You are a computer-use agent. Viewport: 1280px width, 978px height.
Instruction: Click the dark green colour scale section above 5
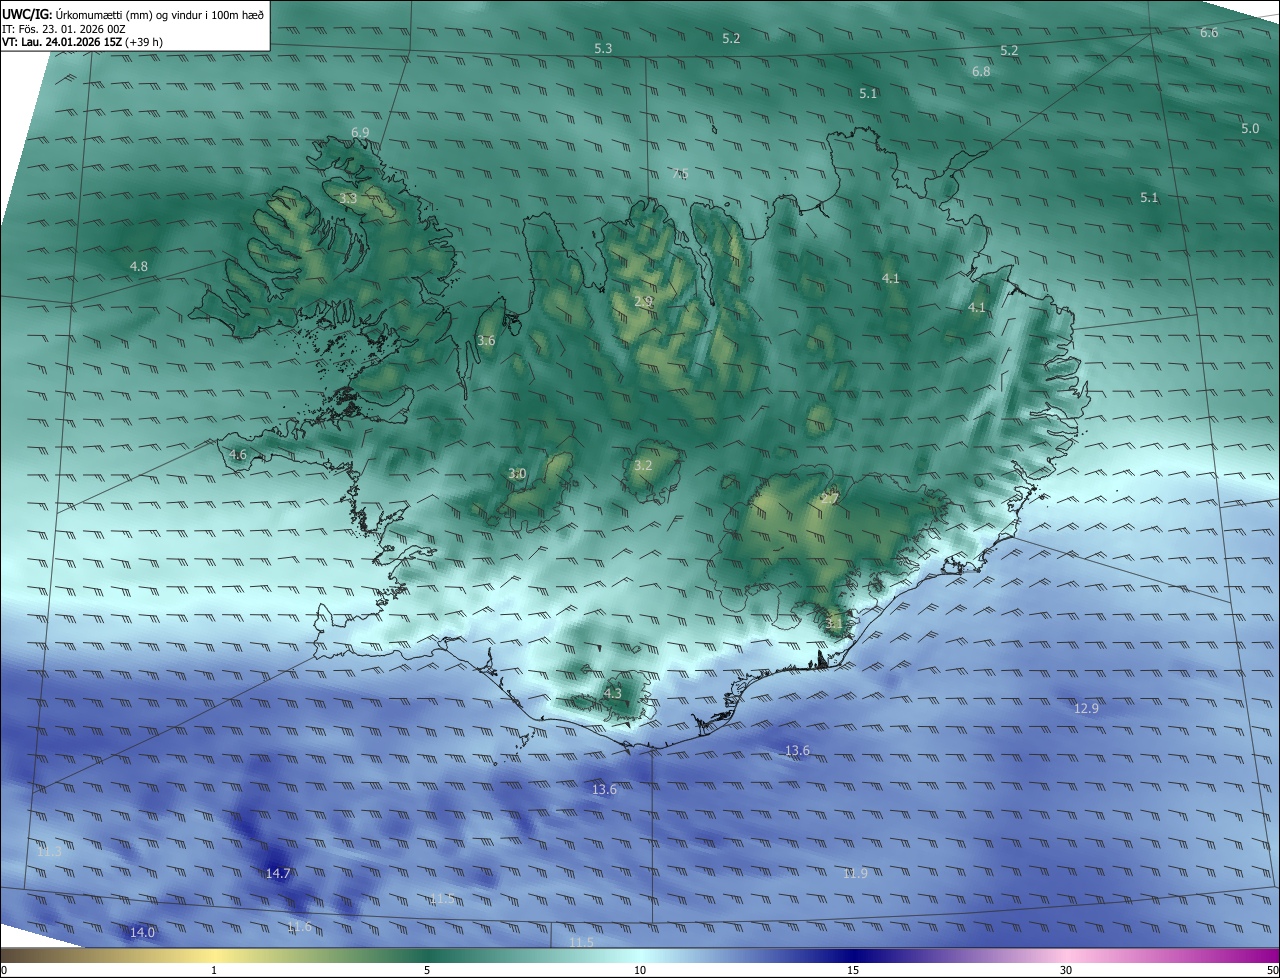click(427, 955)
